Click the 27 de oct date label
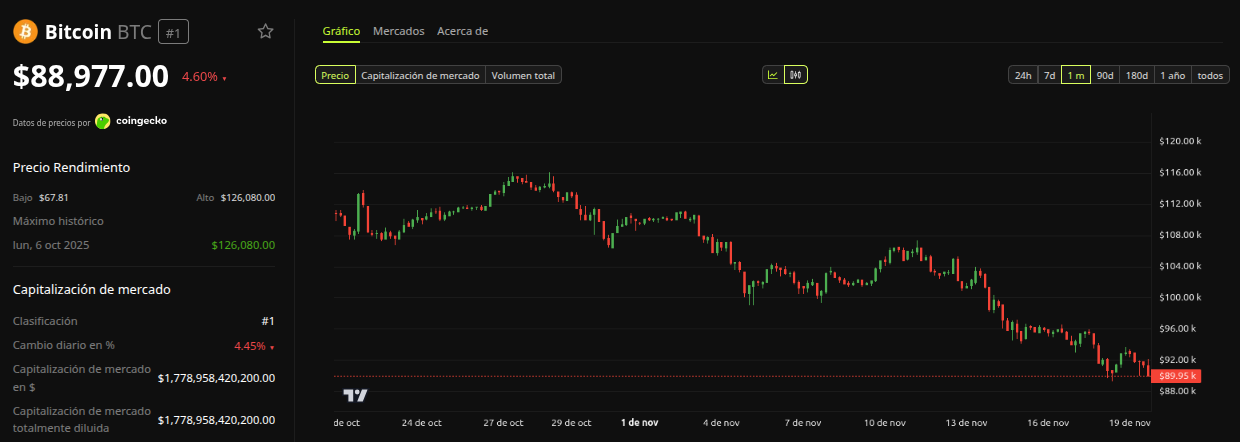 click(x=503, y=423)
